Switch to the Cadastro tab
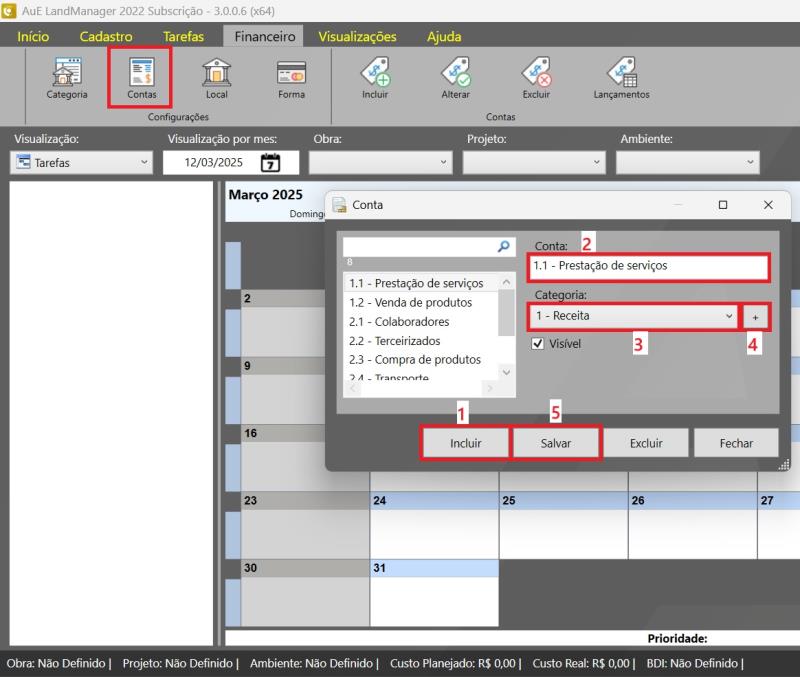The height and width of the screenshot is (677, 800). pos(106,36)
